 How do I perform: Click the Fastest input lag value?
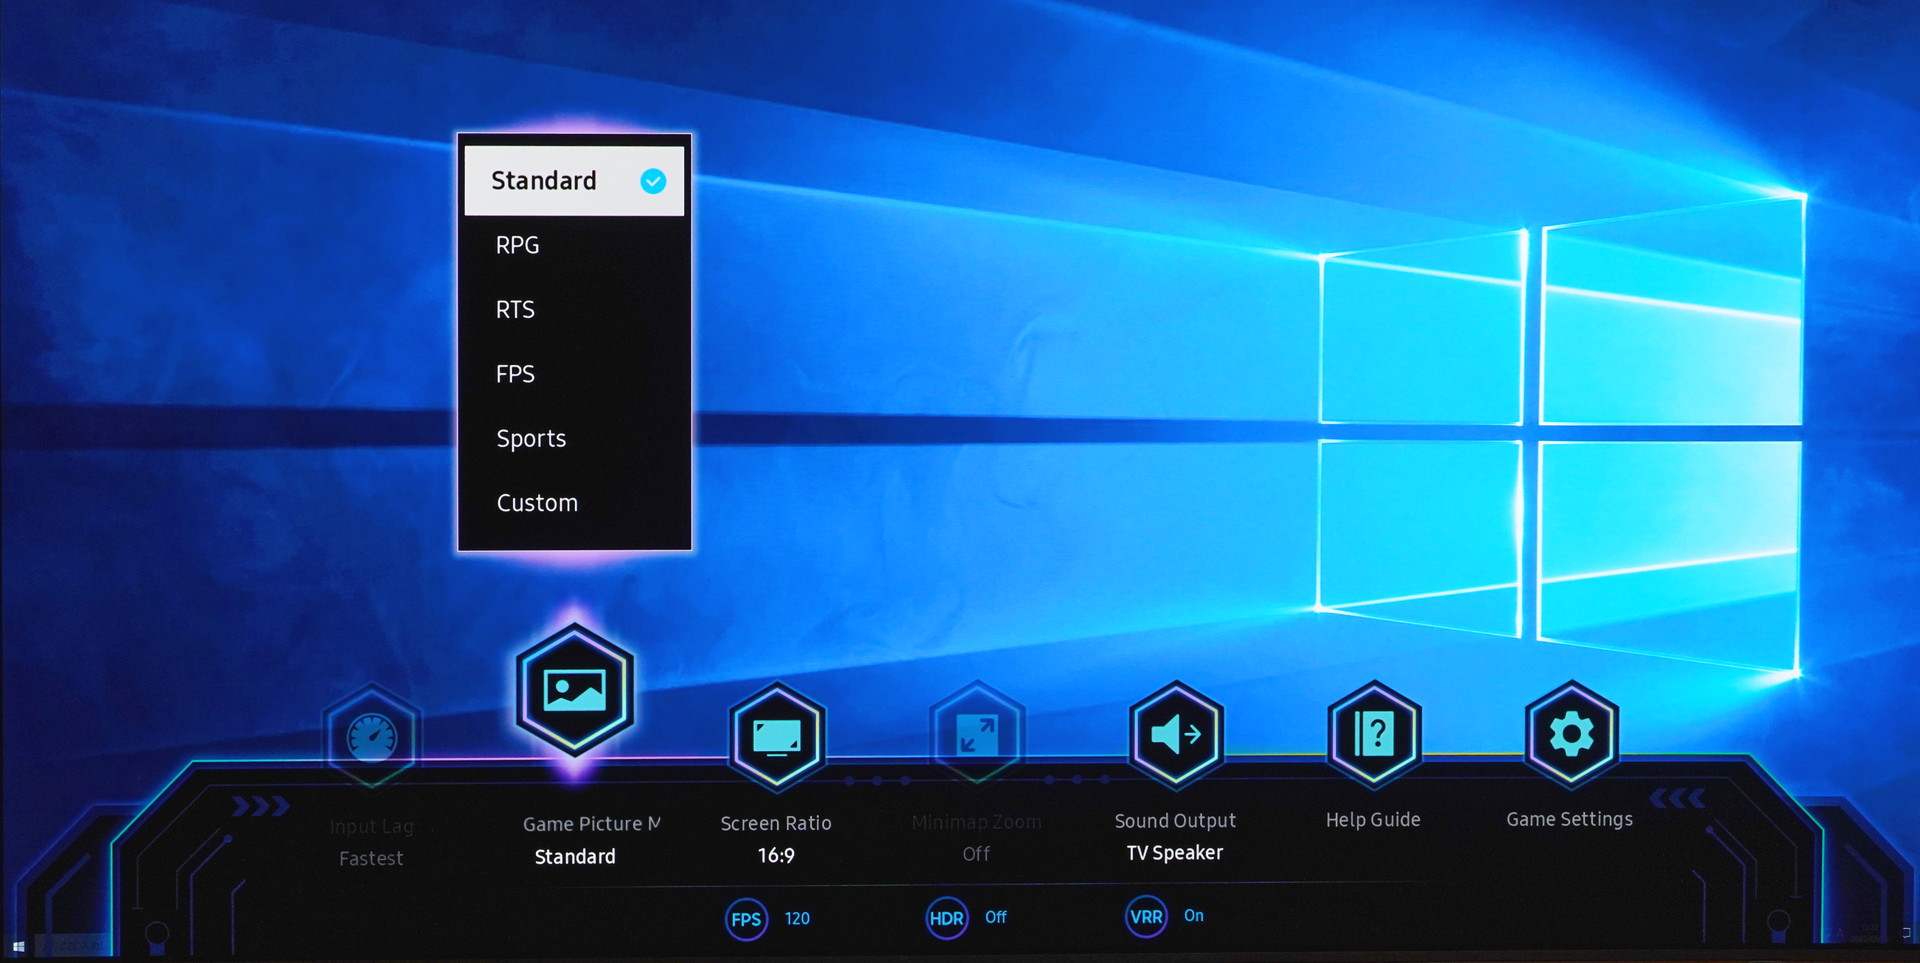point(371,858)
